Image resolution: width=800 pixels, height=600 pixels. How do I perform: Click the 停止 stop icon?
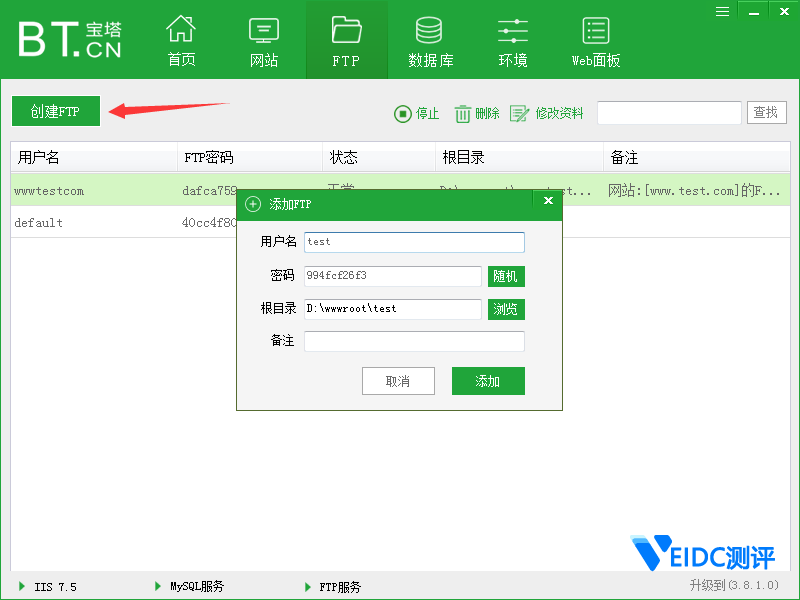[x=403, y=113]
